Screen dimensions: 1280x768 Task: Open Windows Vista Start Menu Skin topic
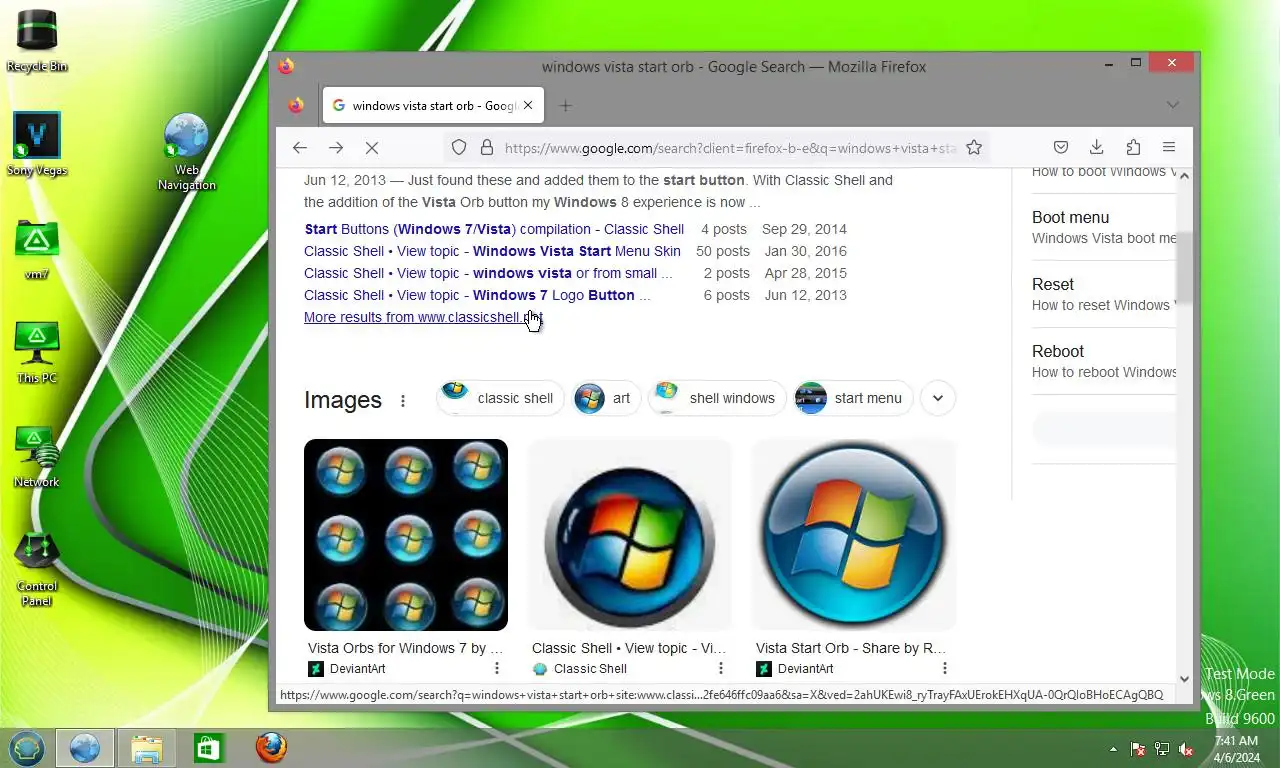pyautogui.click(x=492, y=251)
